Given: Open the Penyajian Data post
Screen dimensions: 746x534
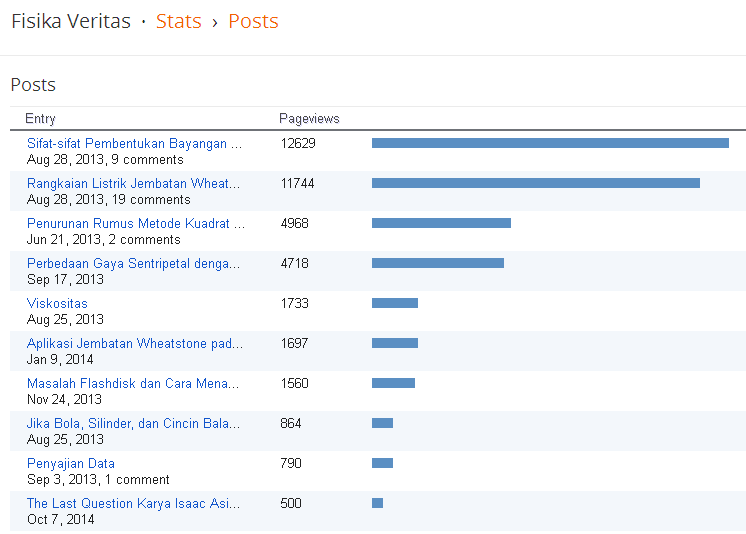Looking at the screenshot, I should [71, 463].
